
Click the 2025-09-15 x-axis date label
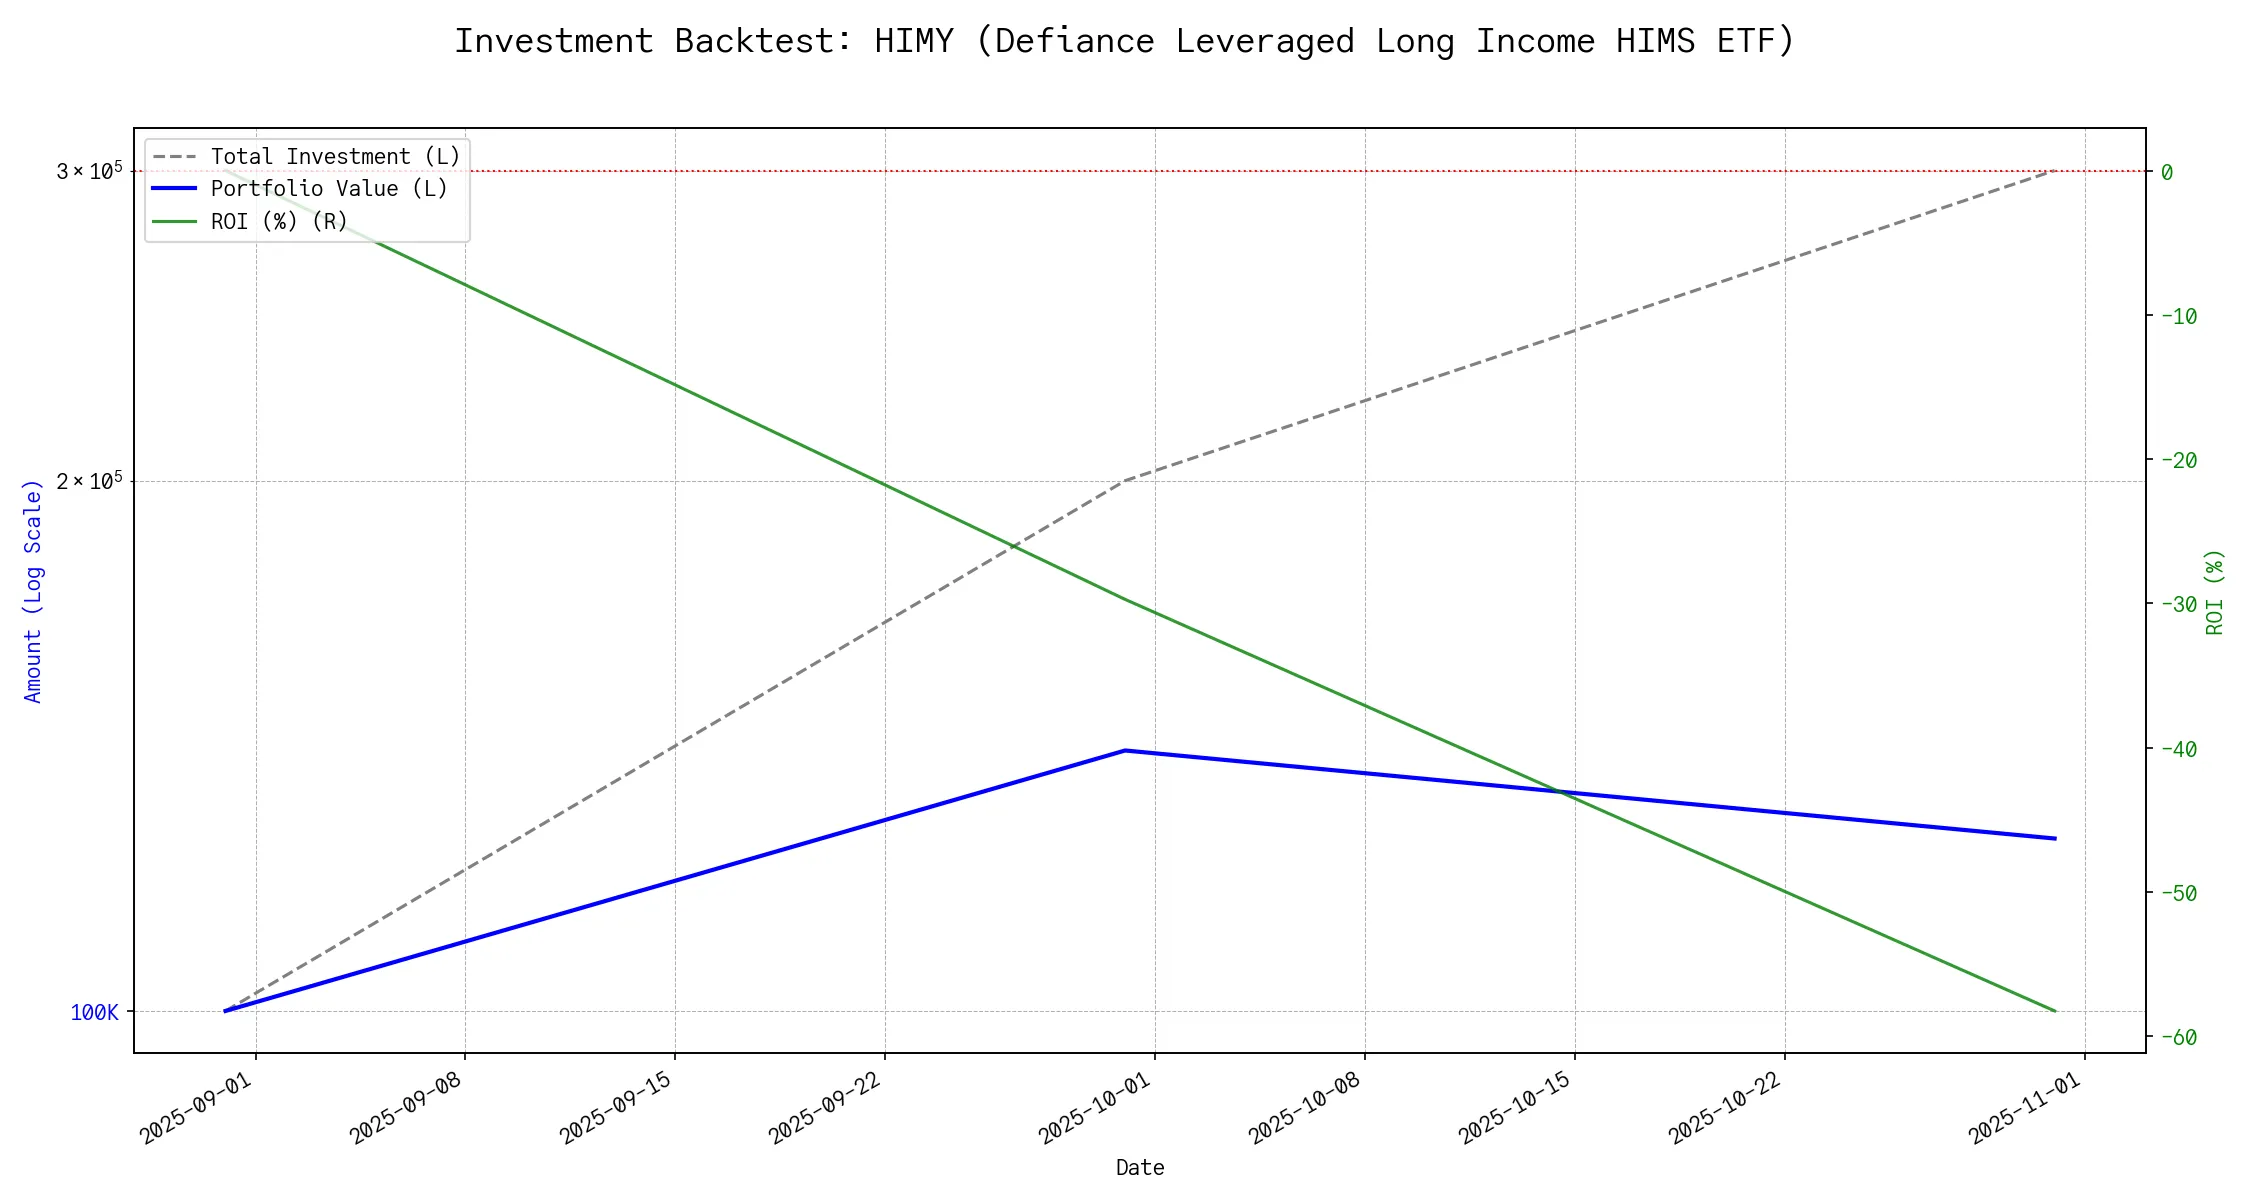click(616, 1109)
